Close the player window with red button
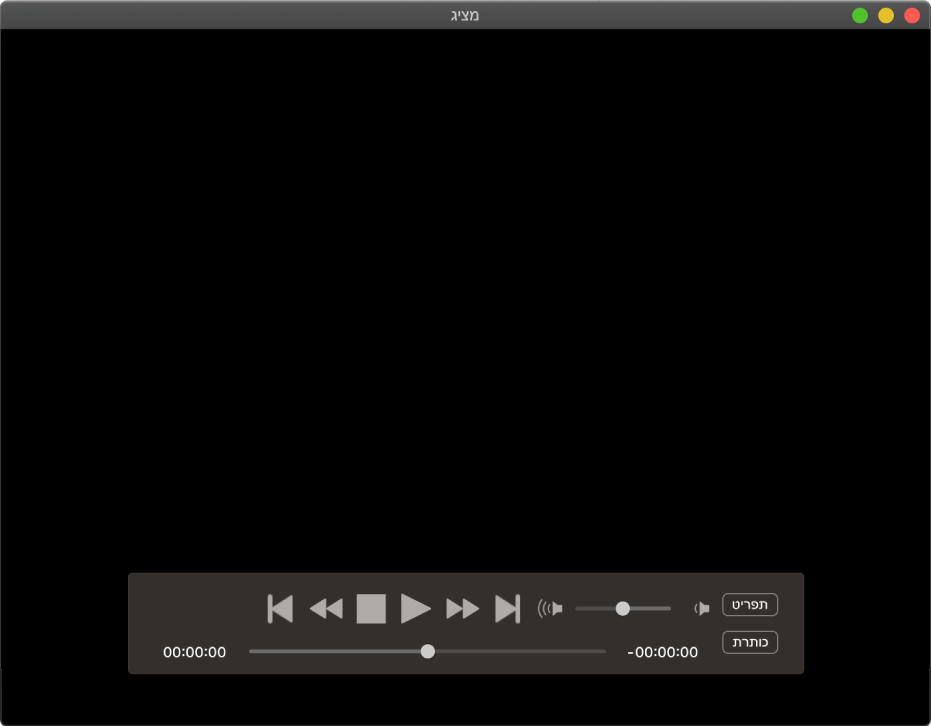 click(912, 15)
